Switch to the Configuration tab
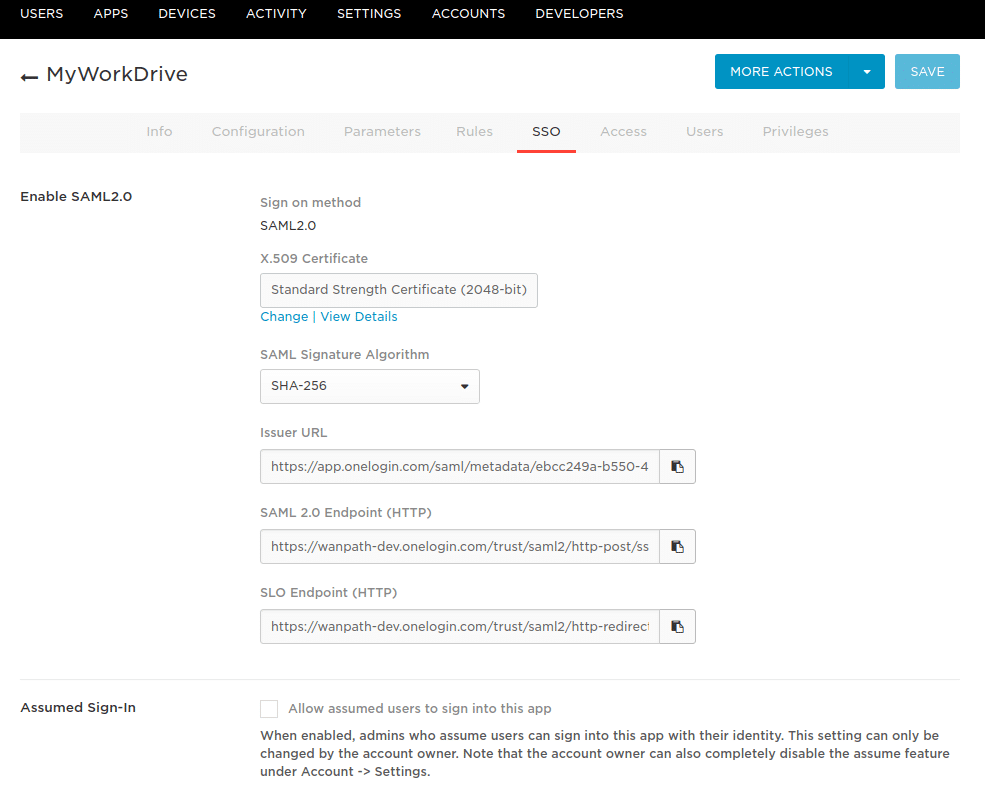985x808 pixels. (x=258, y=132)
